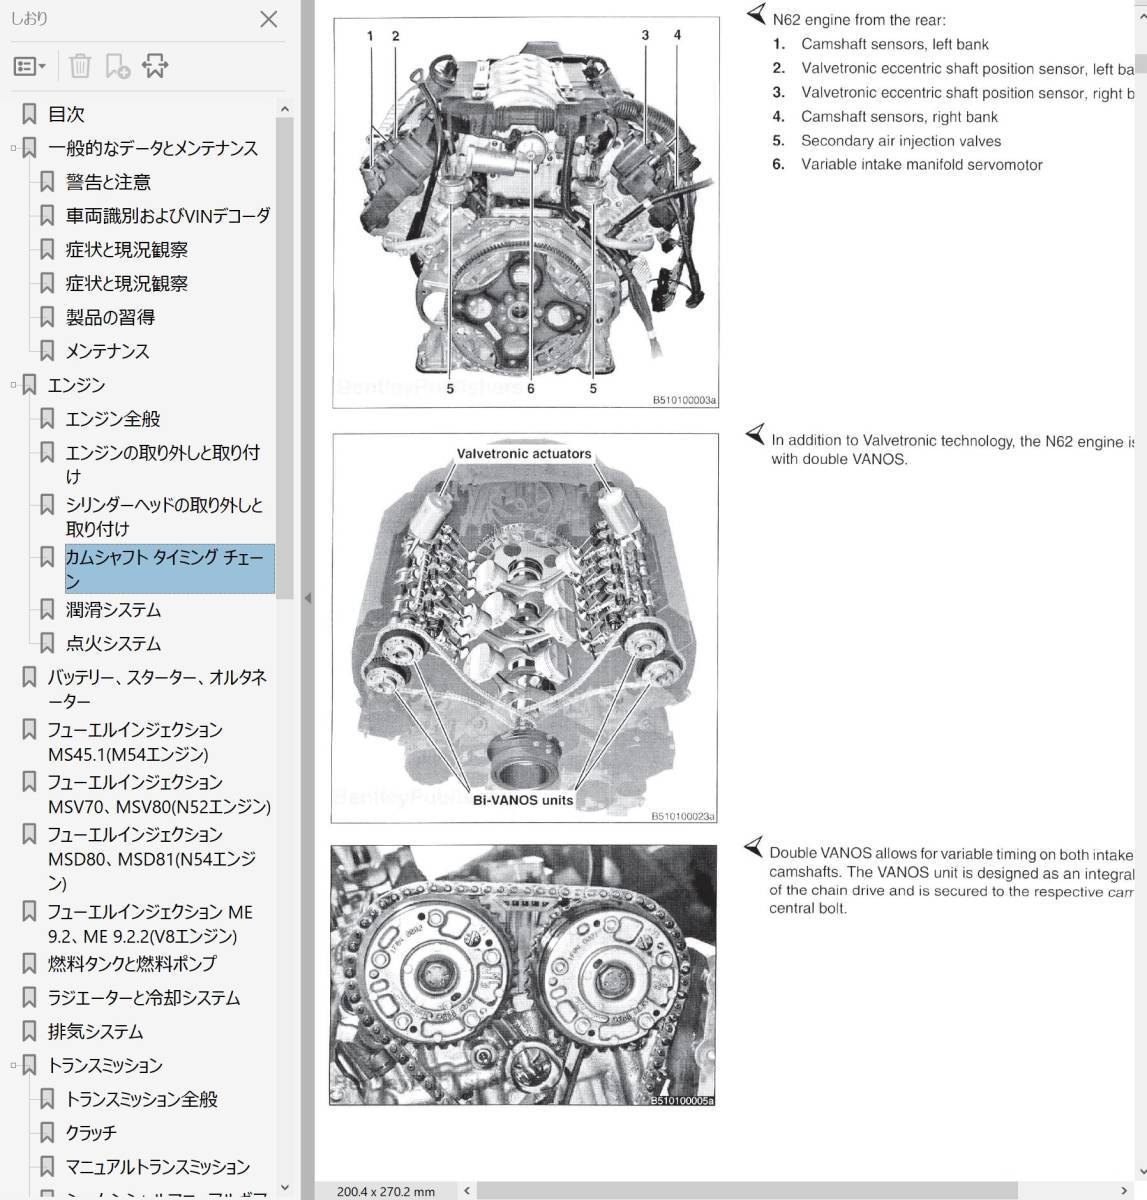Click bookmark icon beside クラッチ
The width and height of the screenshot is (1147, 1200).
pyautogui.click(x=47, y=1134)
